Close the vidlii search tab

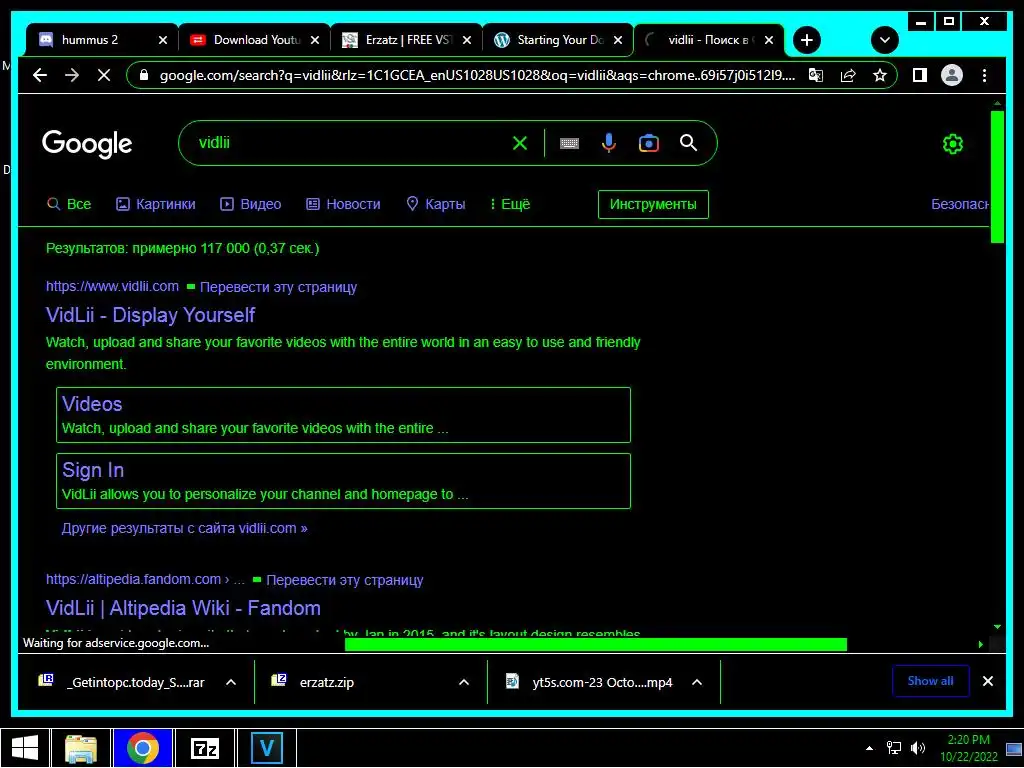pos(769,40)
